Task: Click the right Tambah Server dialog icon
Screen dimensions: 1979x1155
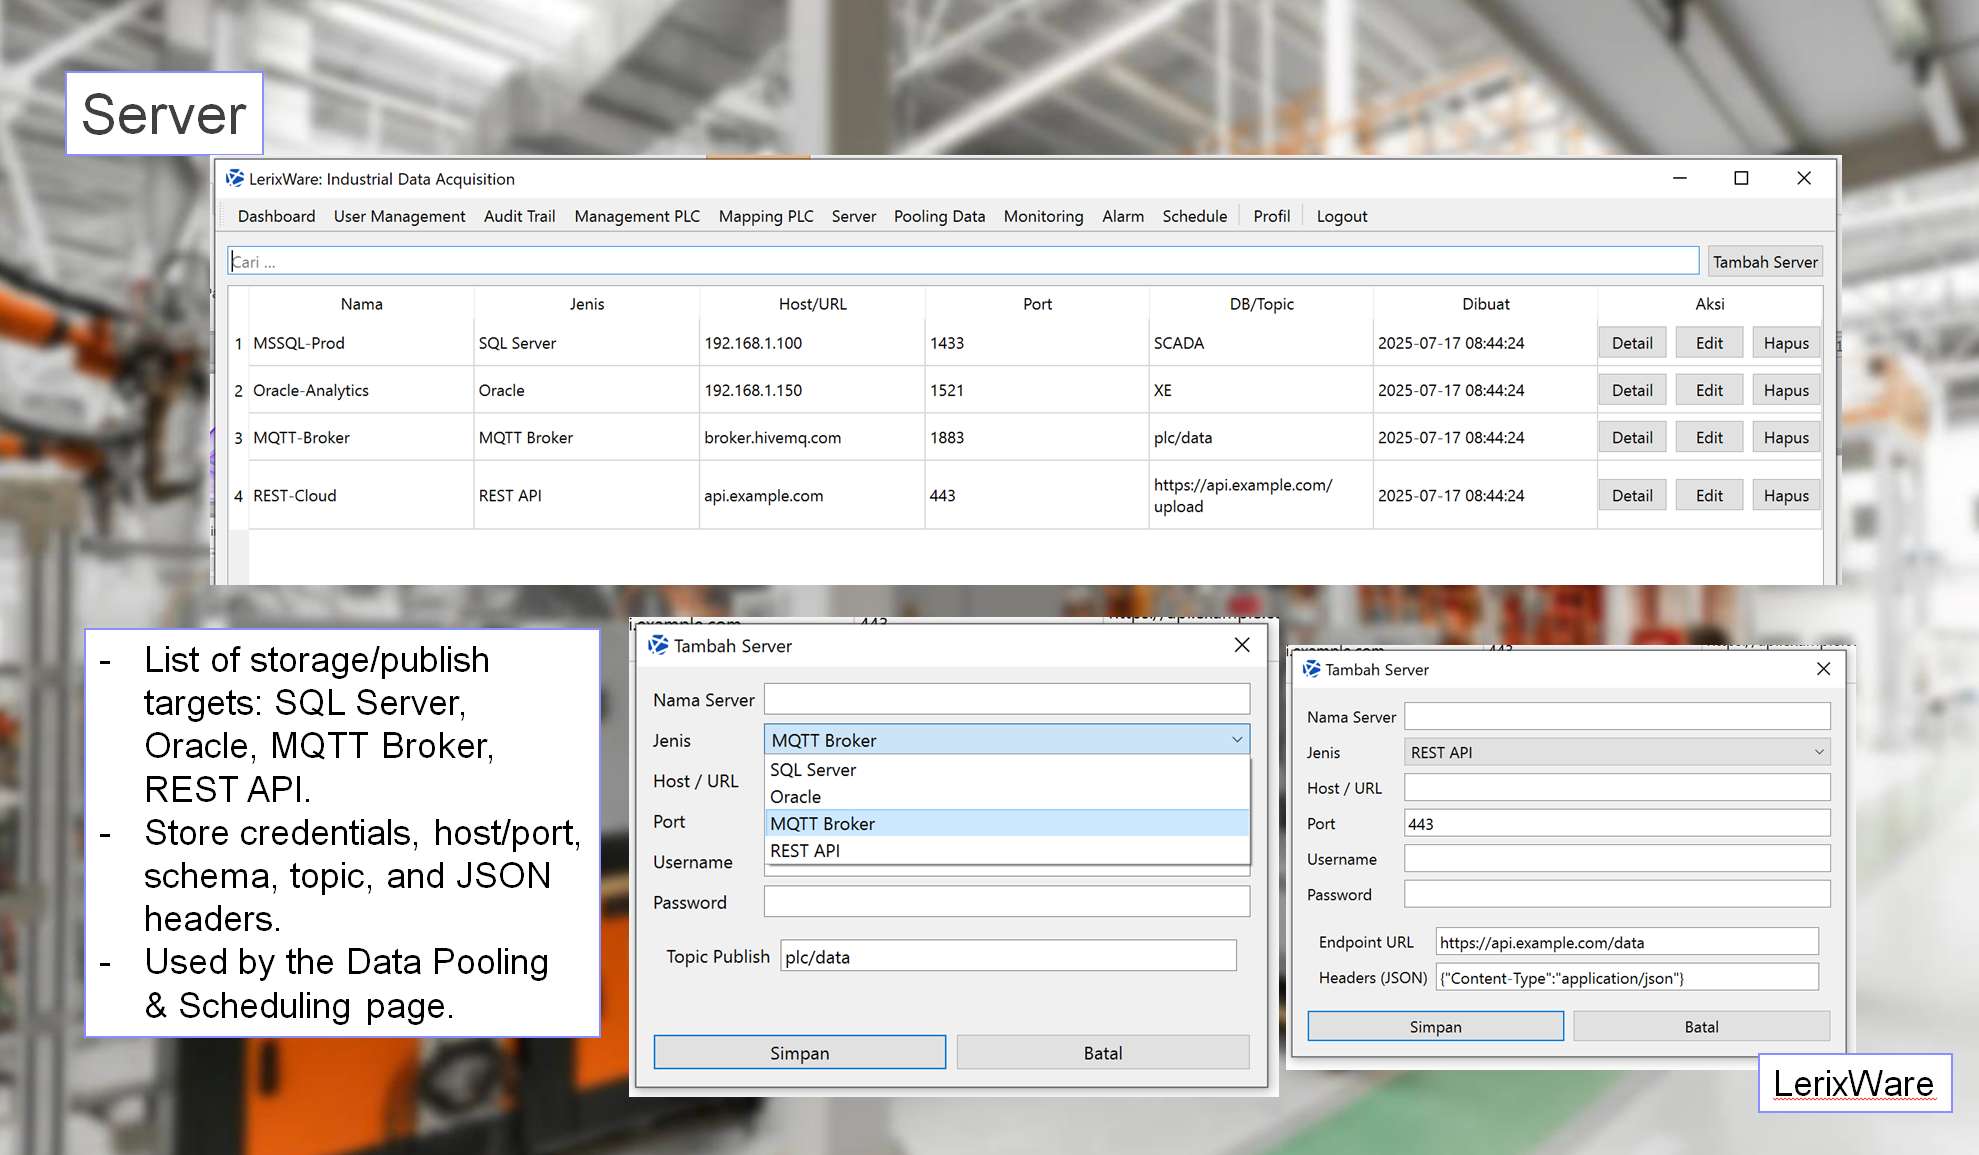Action: pyautogui.click(x=1311, y=670)
